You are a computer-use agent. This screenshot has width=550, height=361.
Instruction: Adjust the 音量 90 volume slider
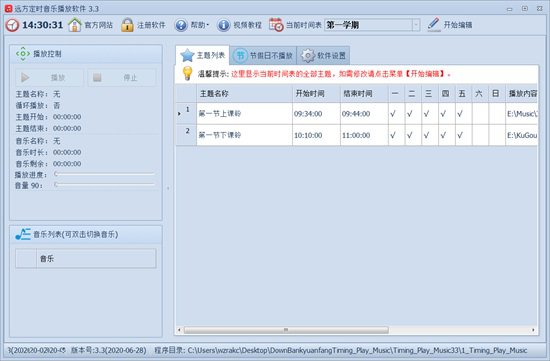pos(105,185)
